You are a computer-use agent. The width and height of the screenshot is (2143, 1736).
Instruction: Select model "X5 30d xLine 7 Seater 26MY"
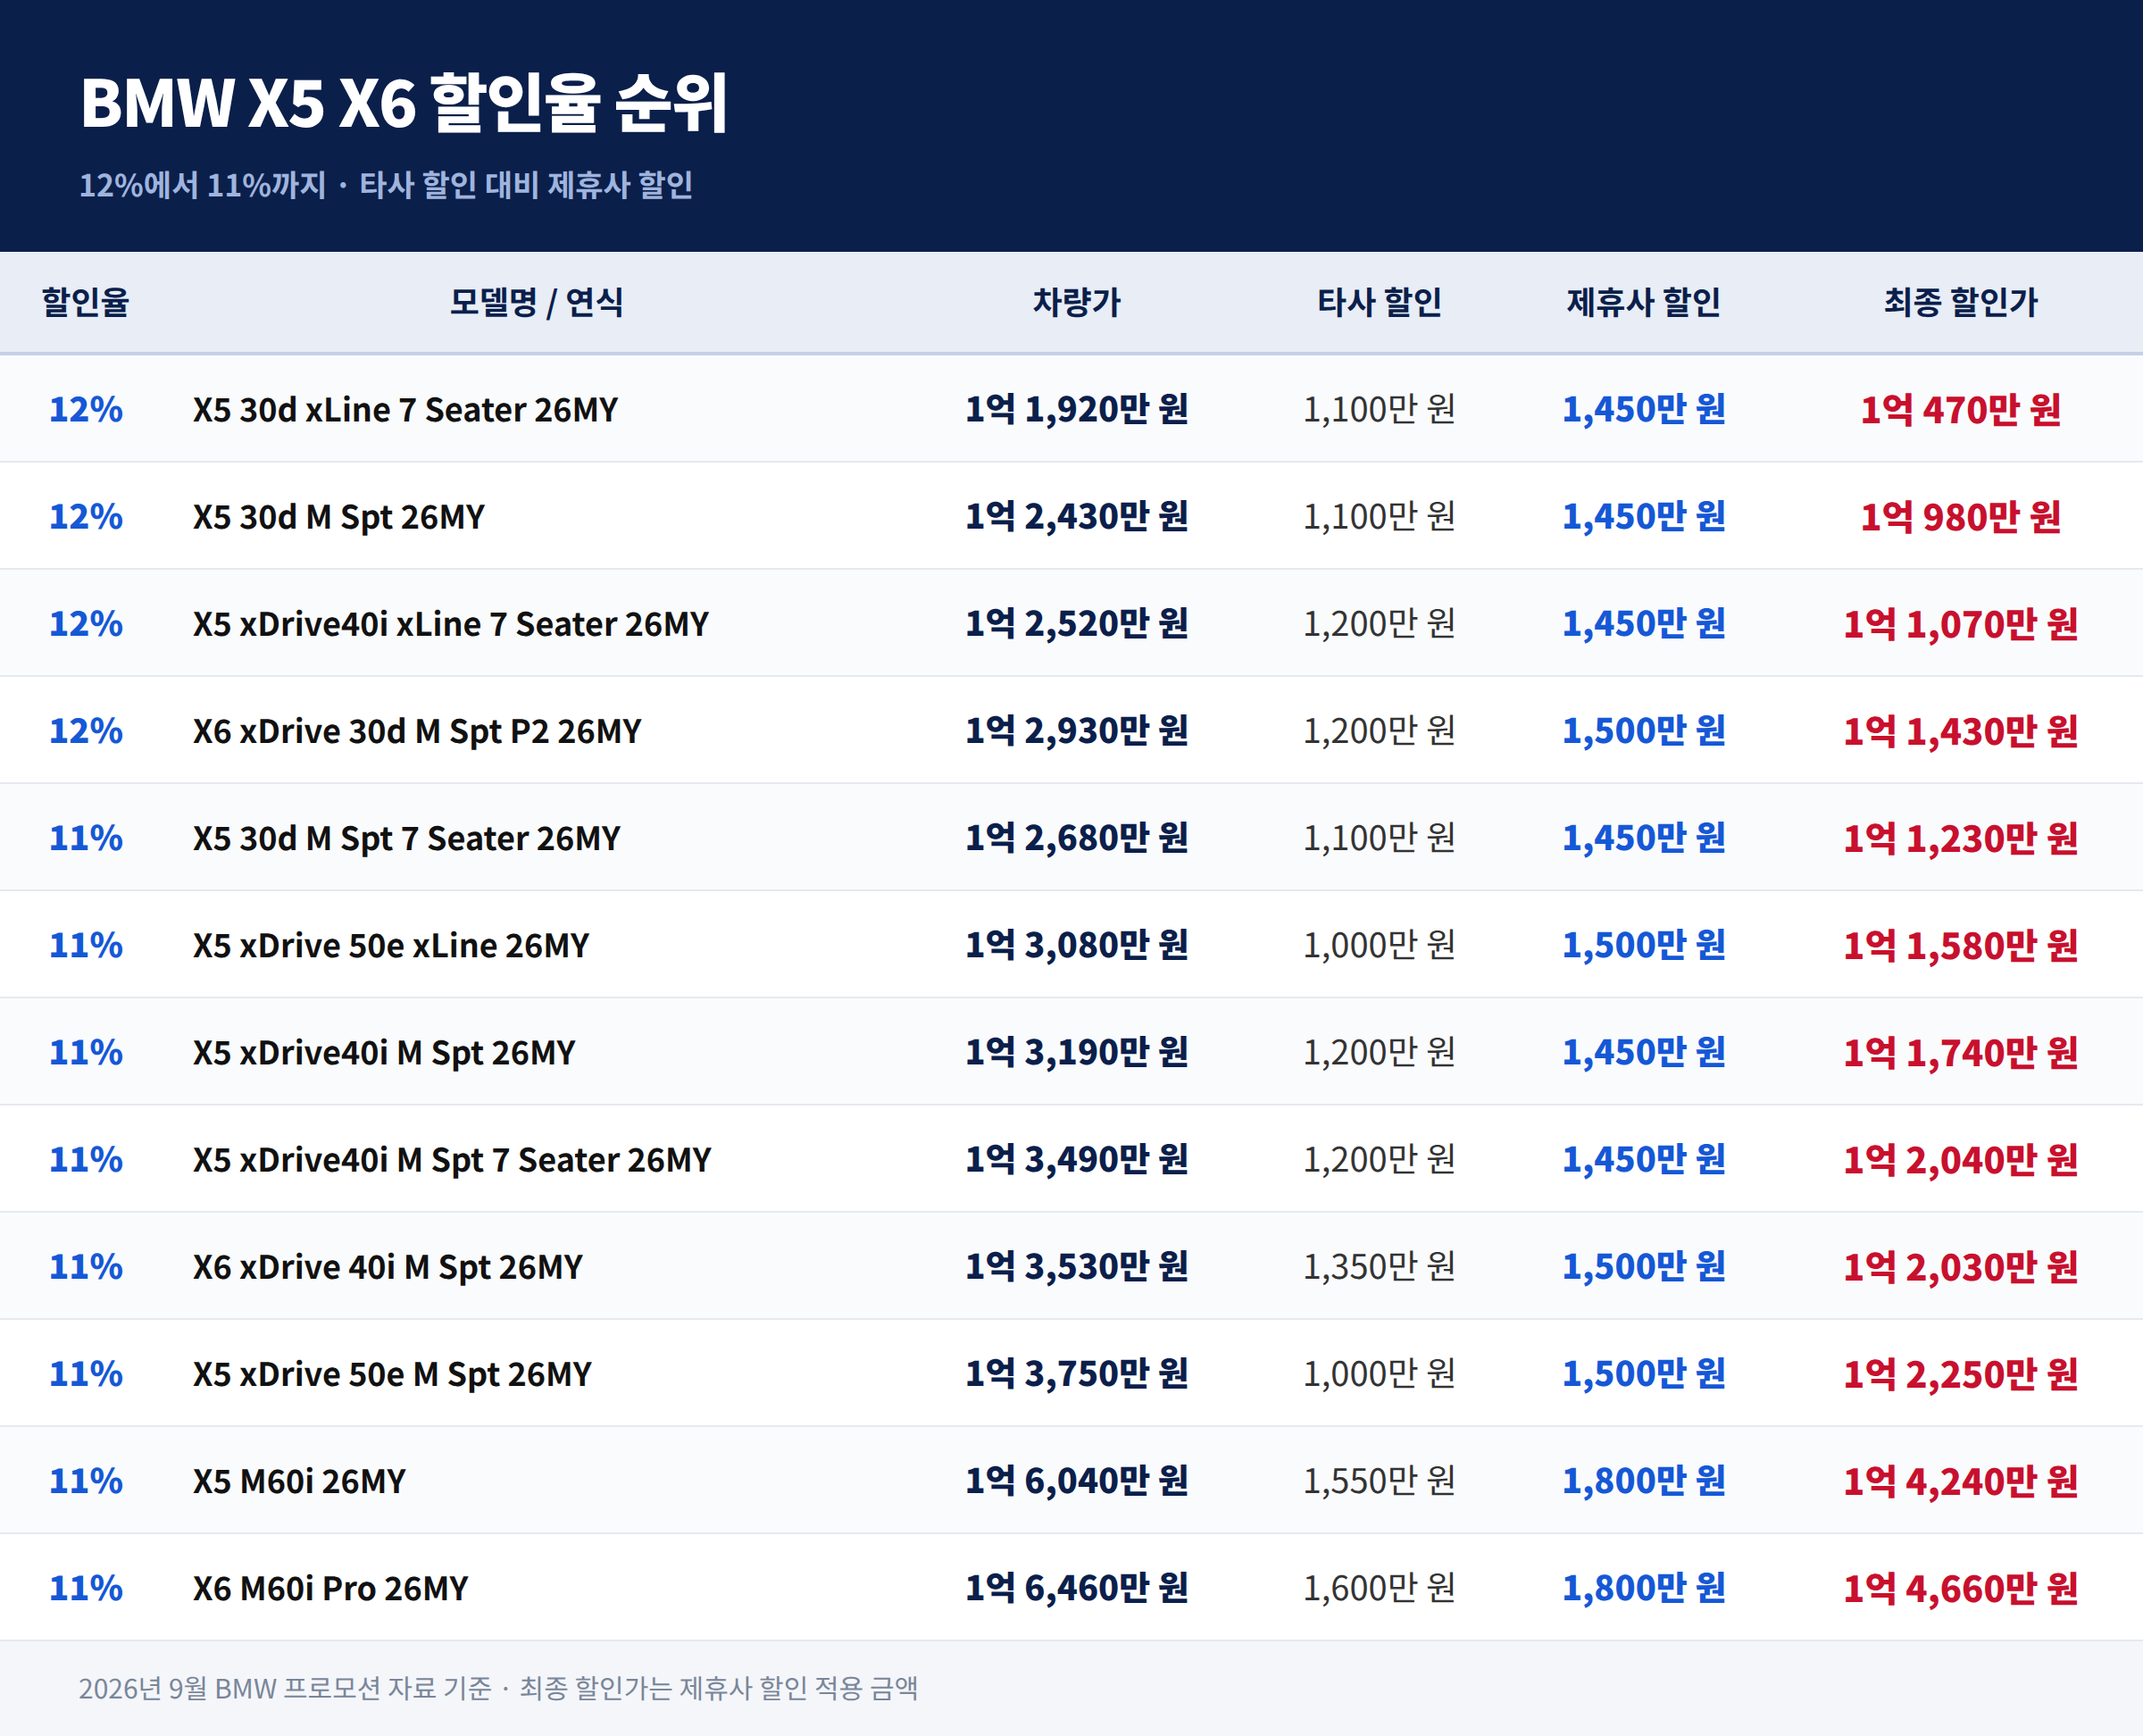[x=405, y=410]
